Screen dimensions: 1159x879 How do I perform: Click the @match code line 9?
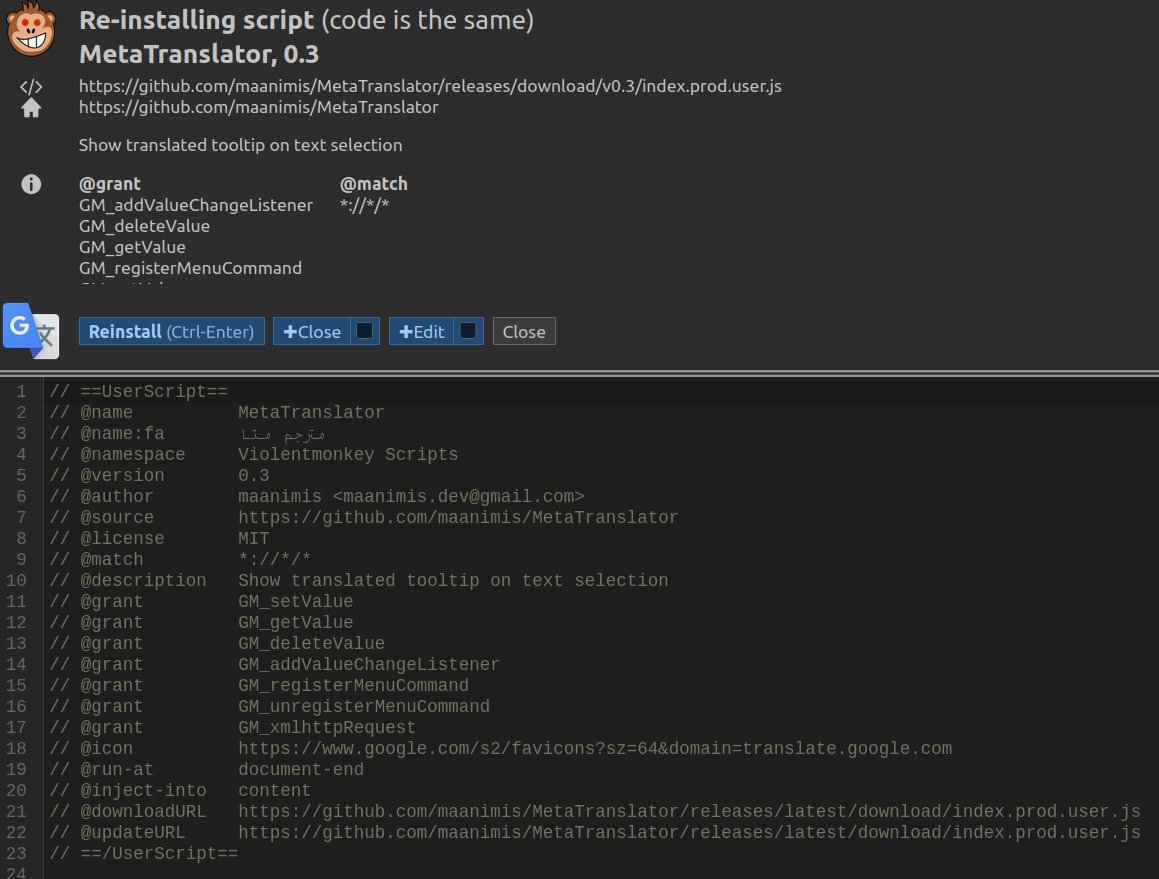click(x=180, y=560)
